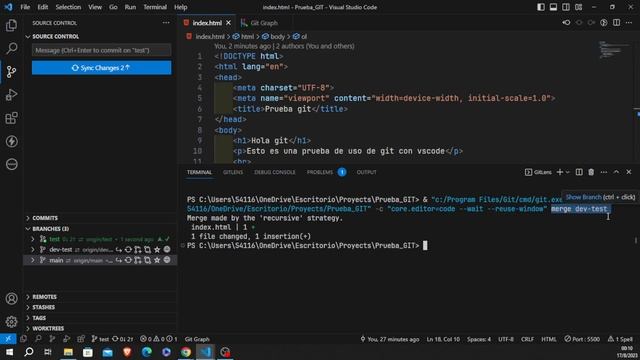Open Source Control panel more actions menu
Screen dimensions: 640x360
[x=166, y=23]
